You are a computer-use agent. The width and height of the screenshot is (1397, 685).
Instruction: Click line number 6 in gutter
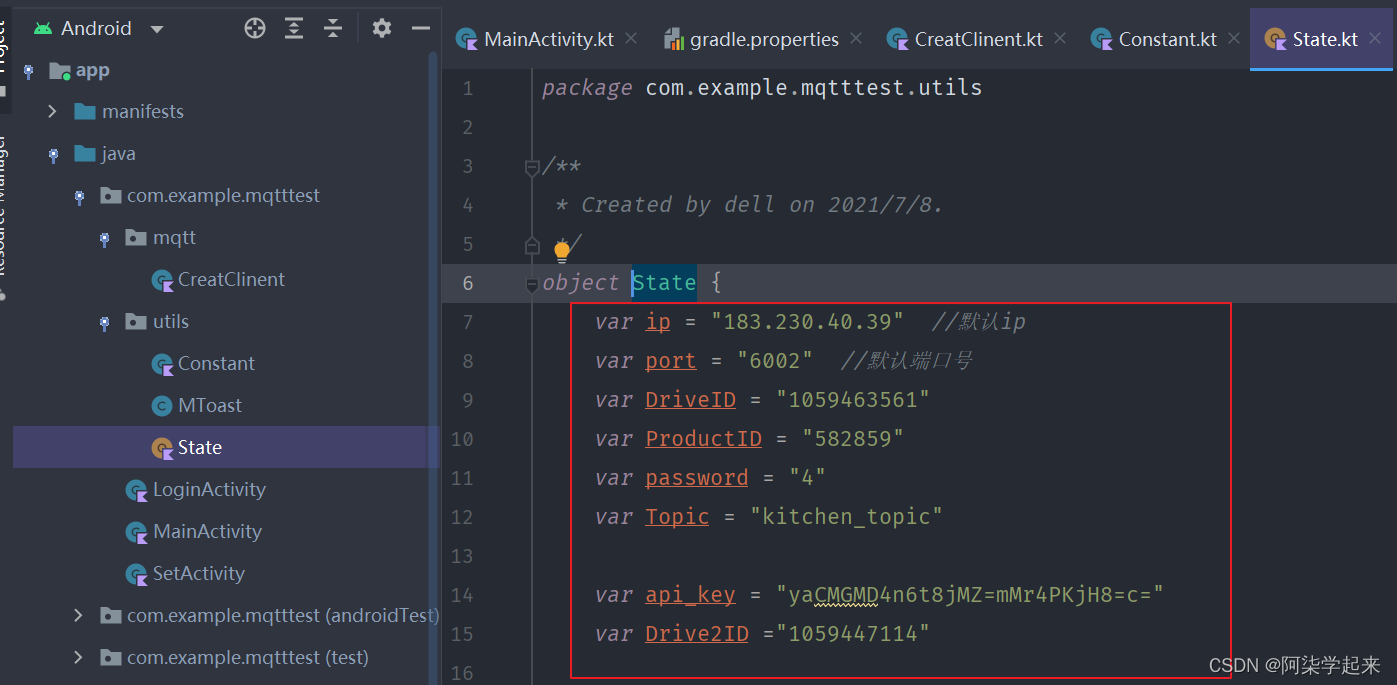[468, 283]
